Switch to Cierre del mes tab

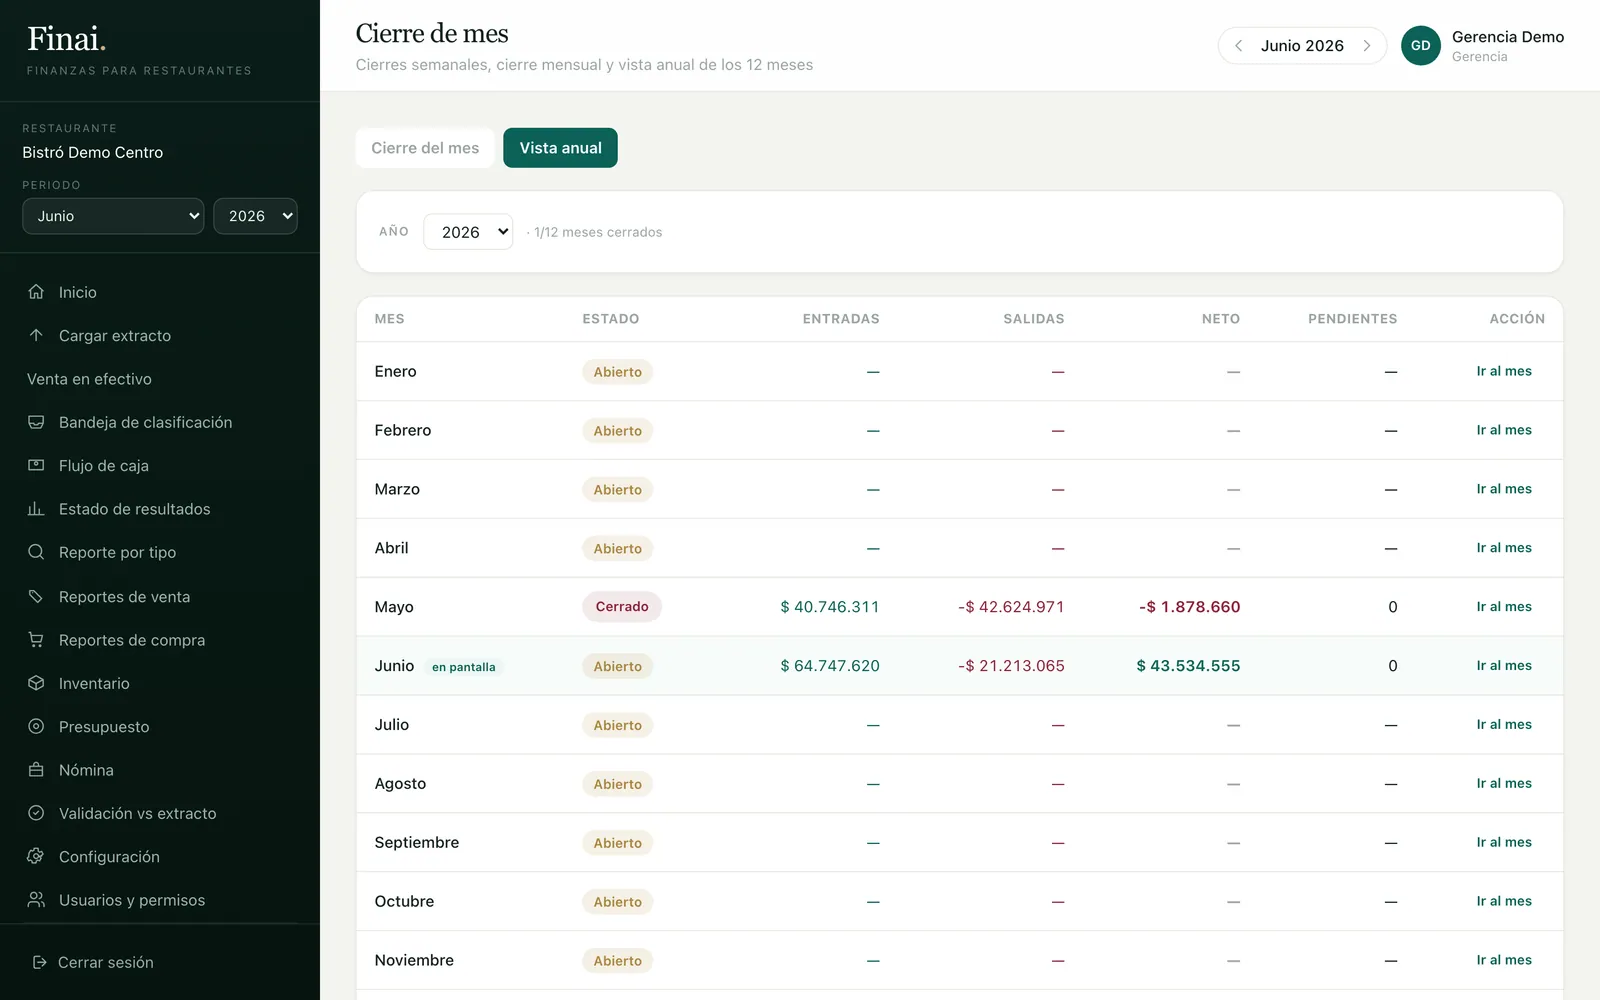425,148
